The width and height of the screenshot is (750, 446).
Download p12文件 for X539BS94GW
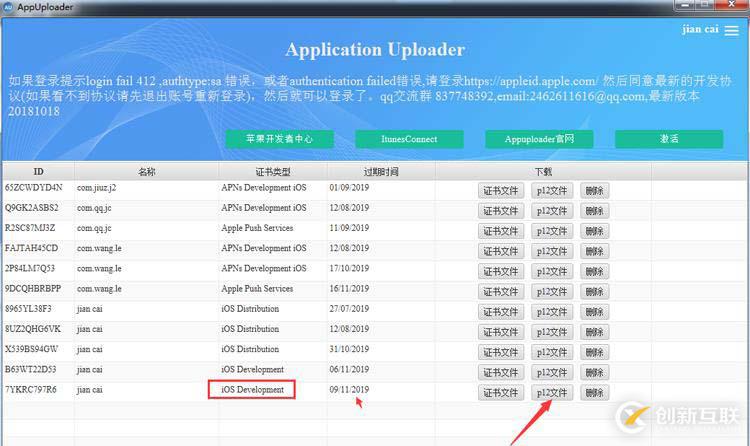[552, 352]
